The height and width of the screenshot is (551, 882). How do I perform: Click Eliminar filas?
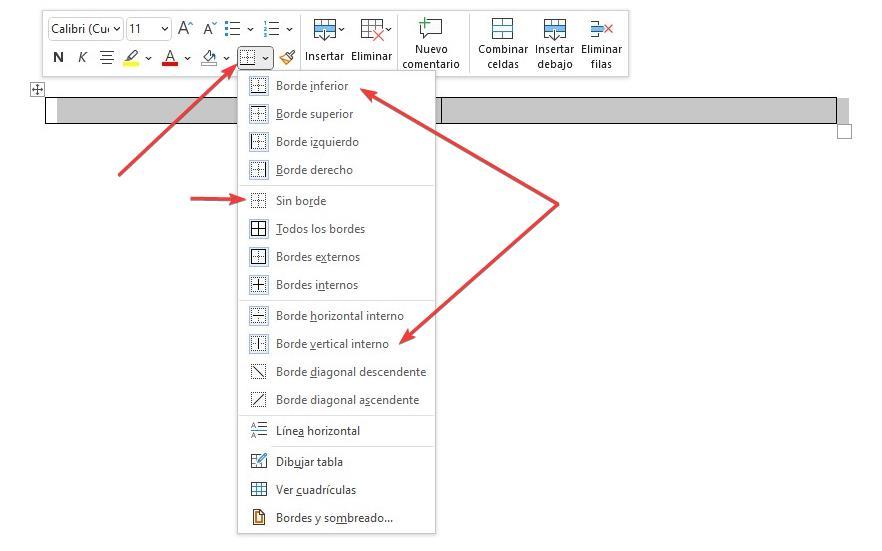pyautogui.click(x=601, y=44)
